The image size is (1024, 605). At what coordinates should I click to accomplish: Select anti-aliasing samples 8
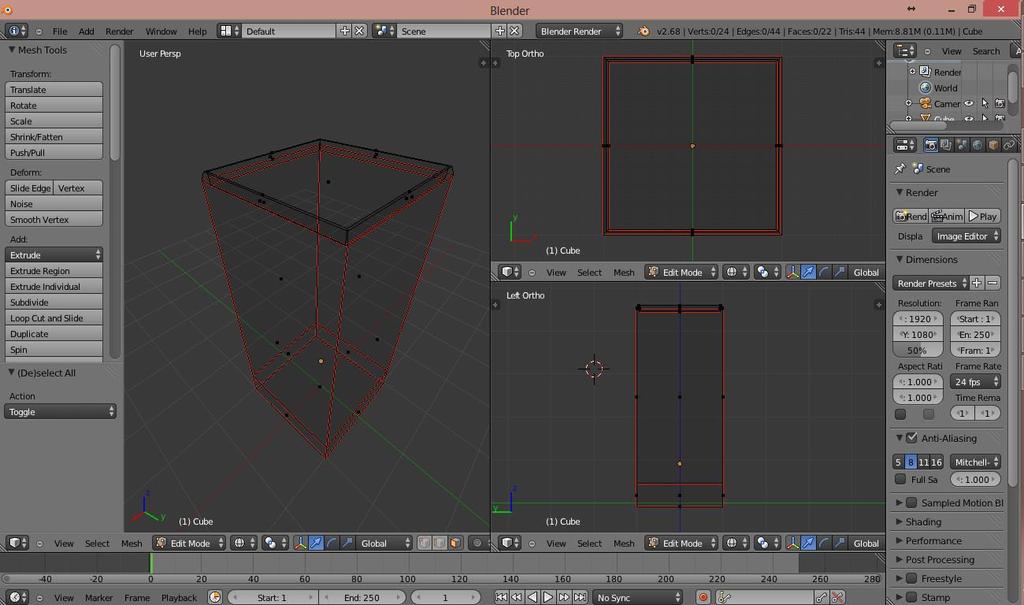click(x=910, y=462)
